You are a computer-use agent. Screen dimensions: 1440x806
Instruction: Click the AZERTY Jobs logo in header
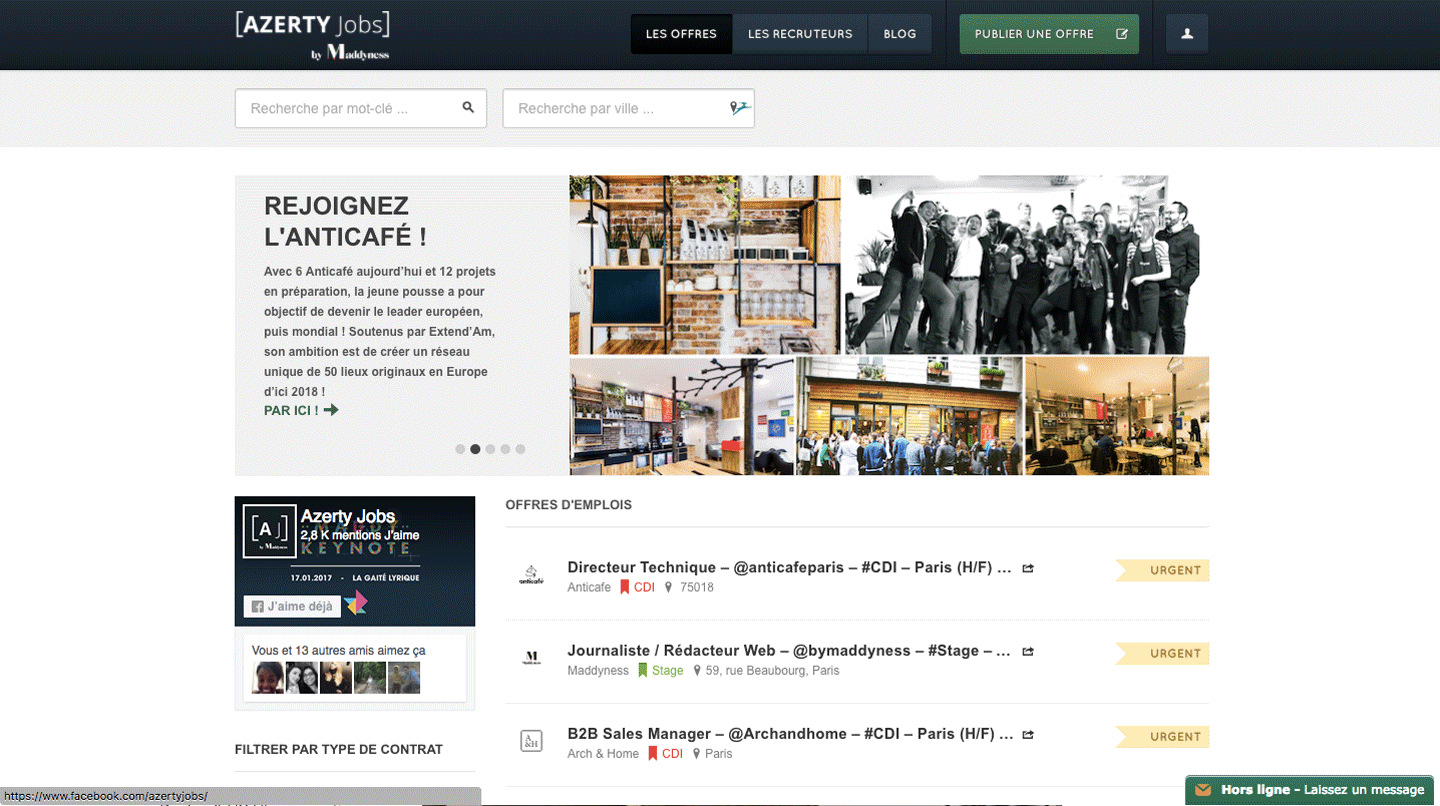point(312,36)
